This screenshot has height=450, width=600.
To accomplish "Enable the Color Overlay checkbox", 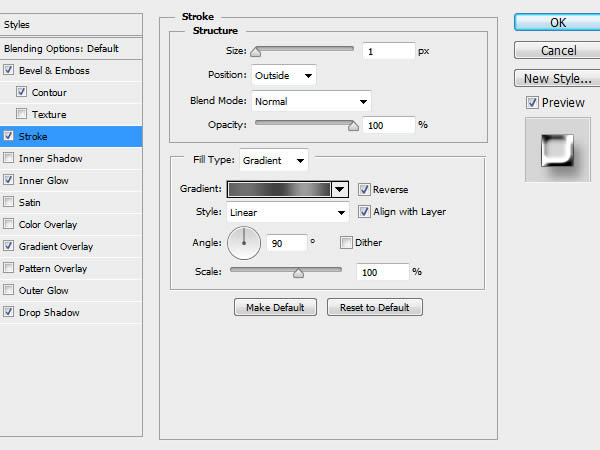I will (x=8, y=224).
